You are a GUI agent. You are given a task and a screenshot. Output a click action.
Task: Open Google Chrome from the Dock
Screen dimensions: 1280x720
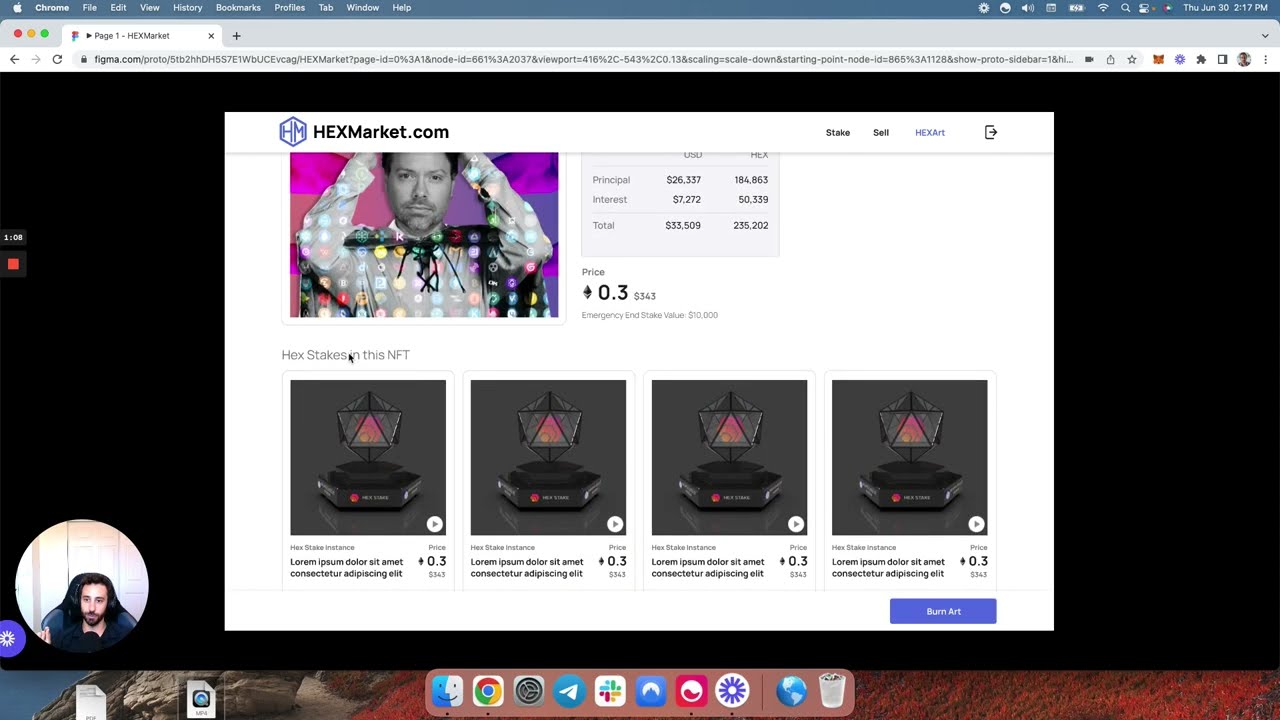488,691
